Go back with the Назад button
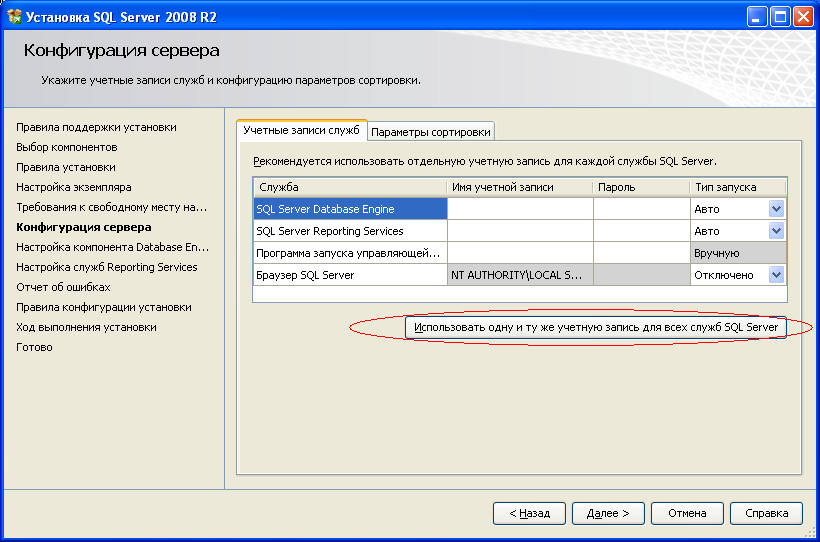The image size is (820, 542). [x=529, y=513]
